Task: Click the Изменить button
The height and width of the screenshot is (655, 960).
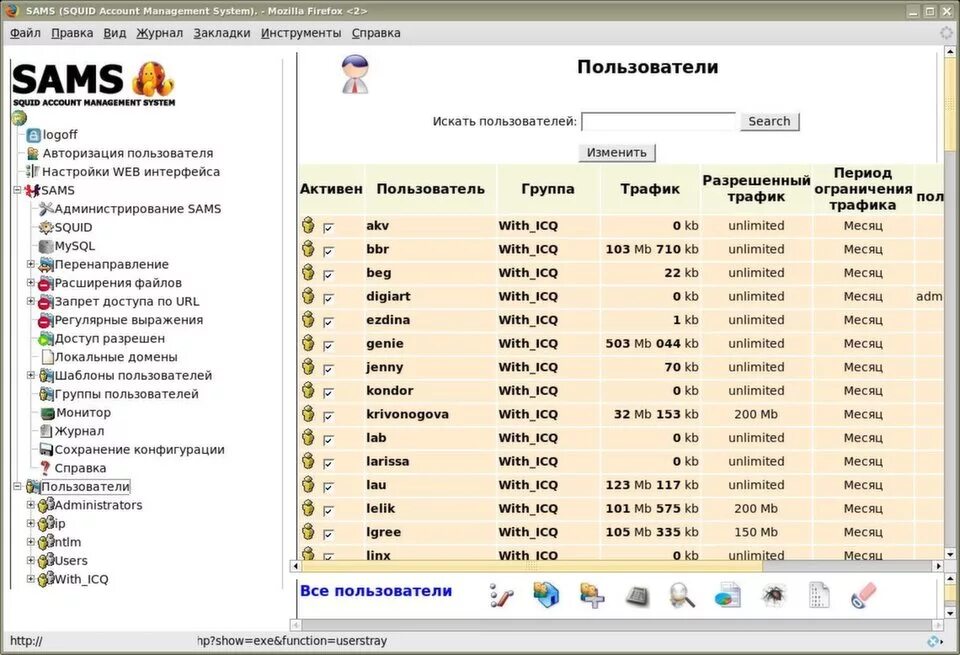Action: pos(617,152)
